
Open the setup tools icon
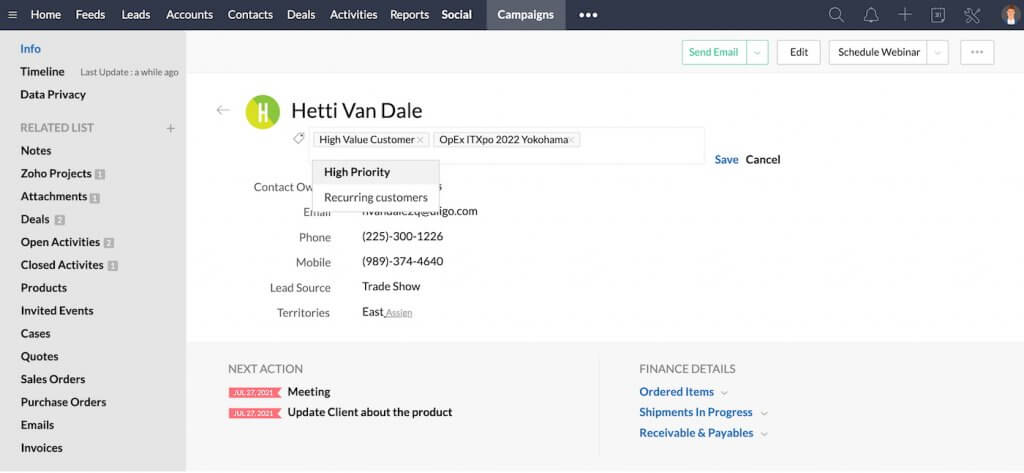[972, 15]
